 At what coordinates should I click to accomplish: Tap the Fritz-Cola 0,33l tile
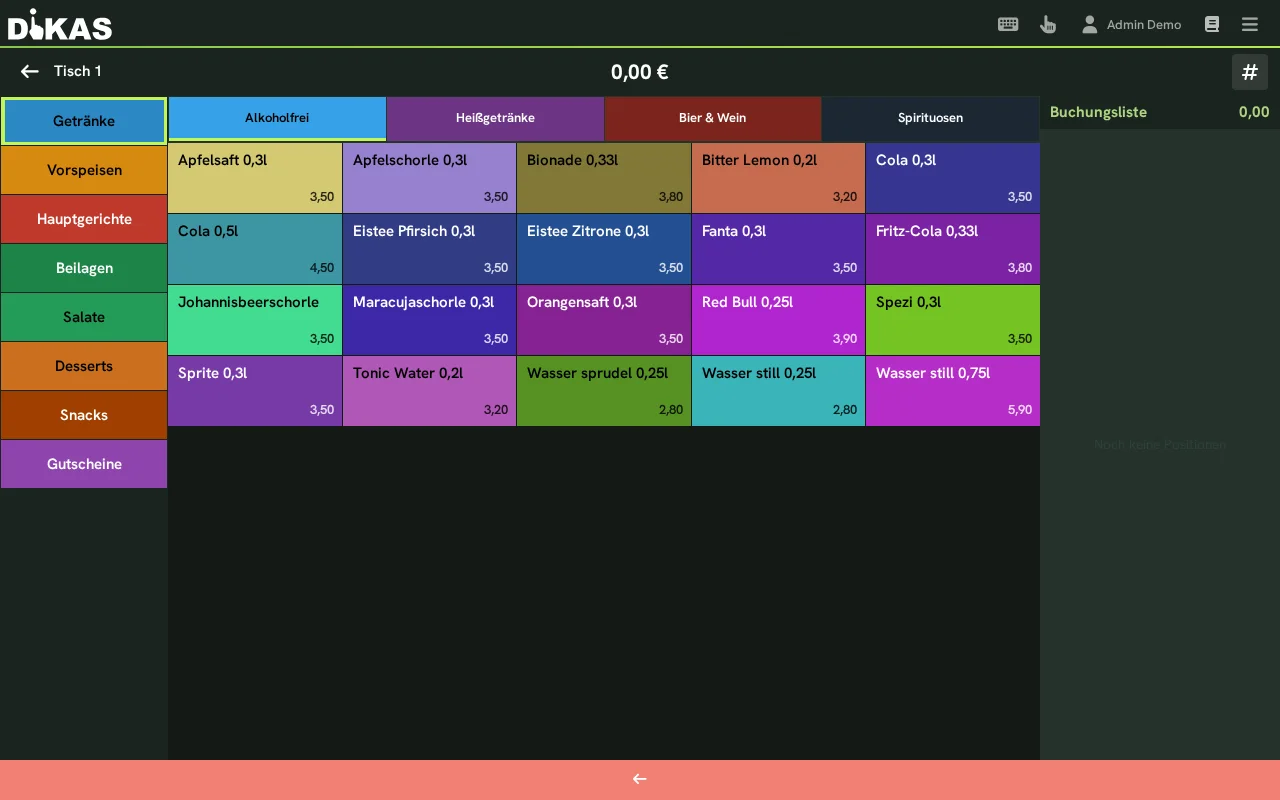tap(953, 249)
